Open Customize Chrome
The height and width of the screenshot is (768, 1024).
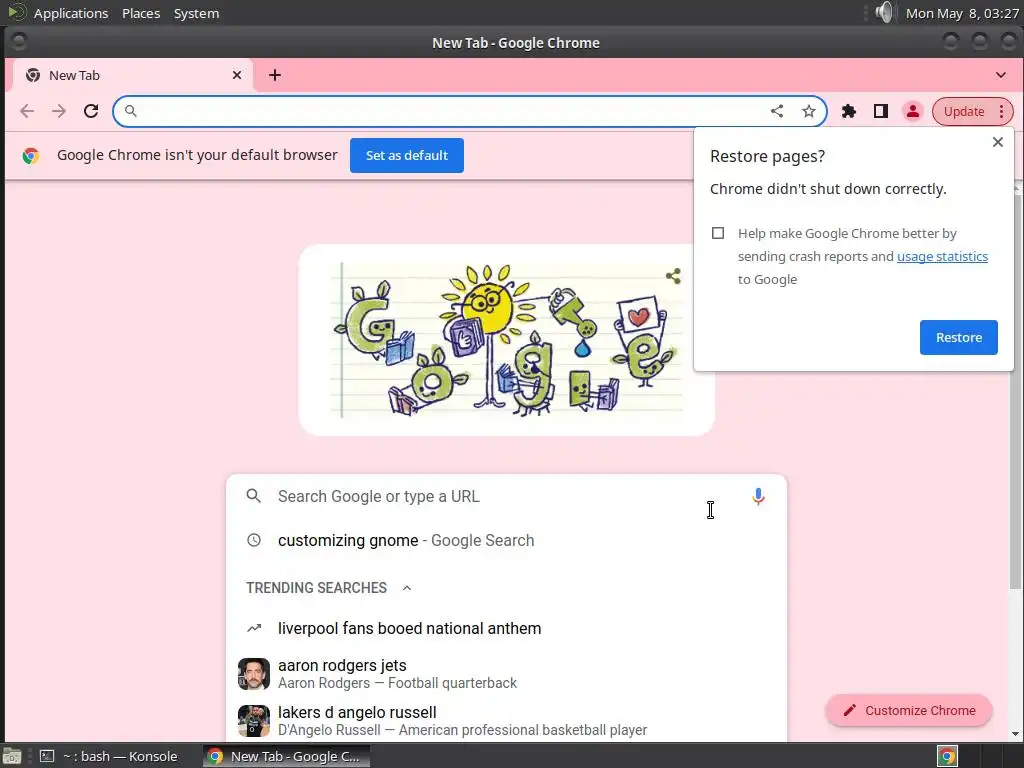[x=909, y=711]
